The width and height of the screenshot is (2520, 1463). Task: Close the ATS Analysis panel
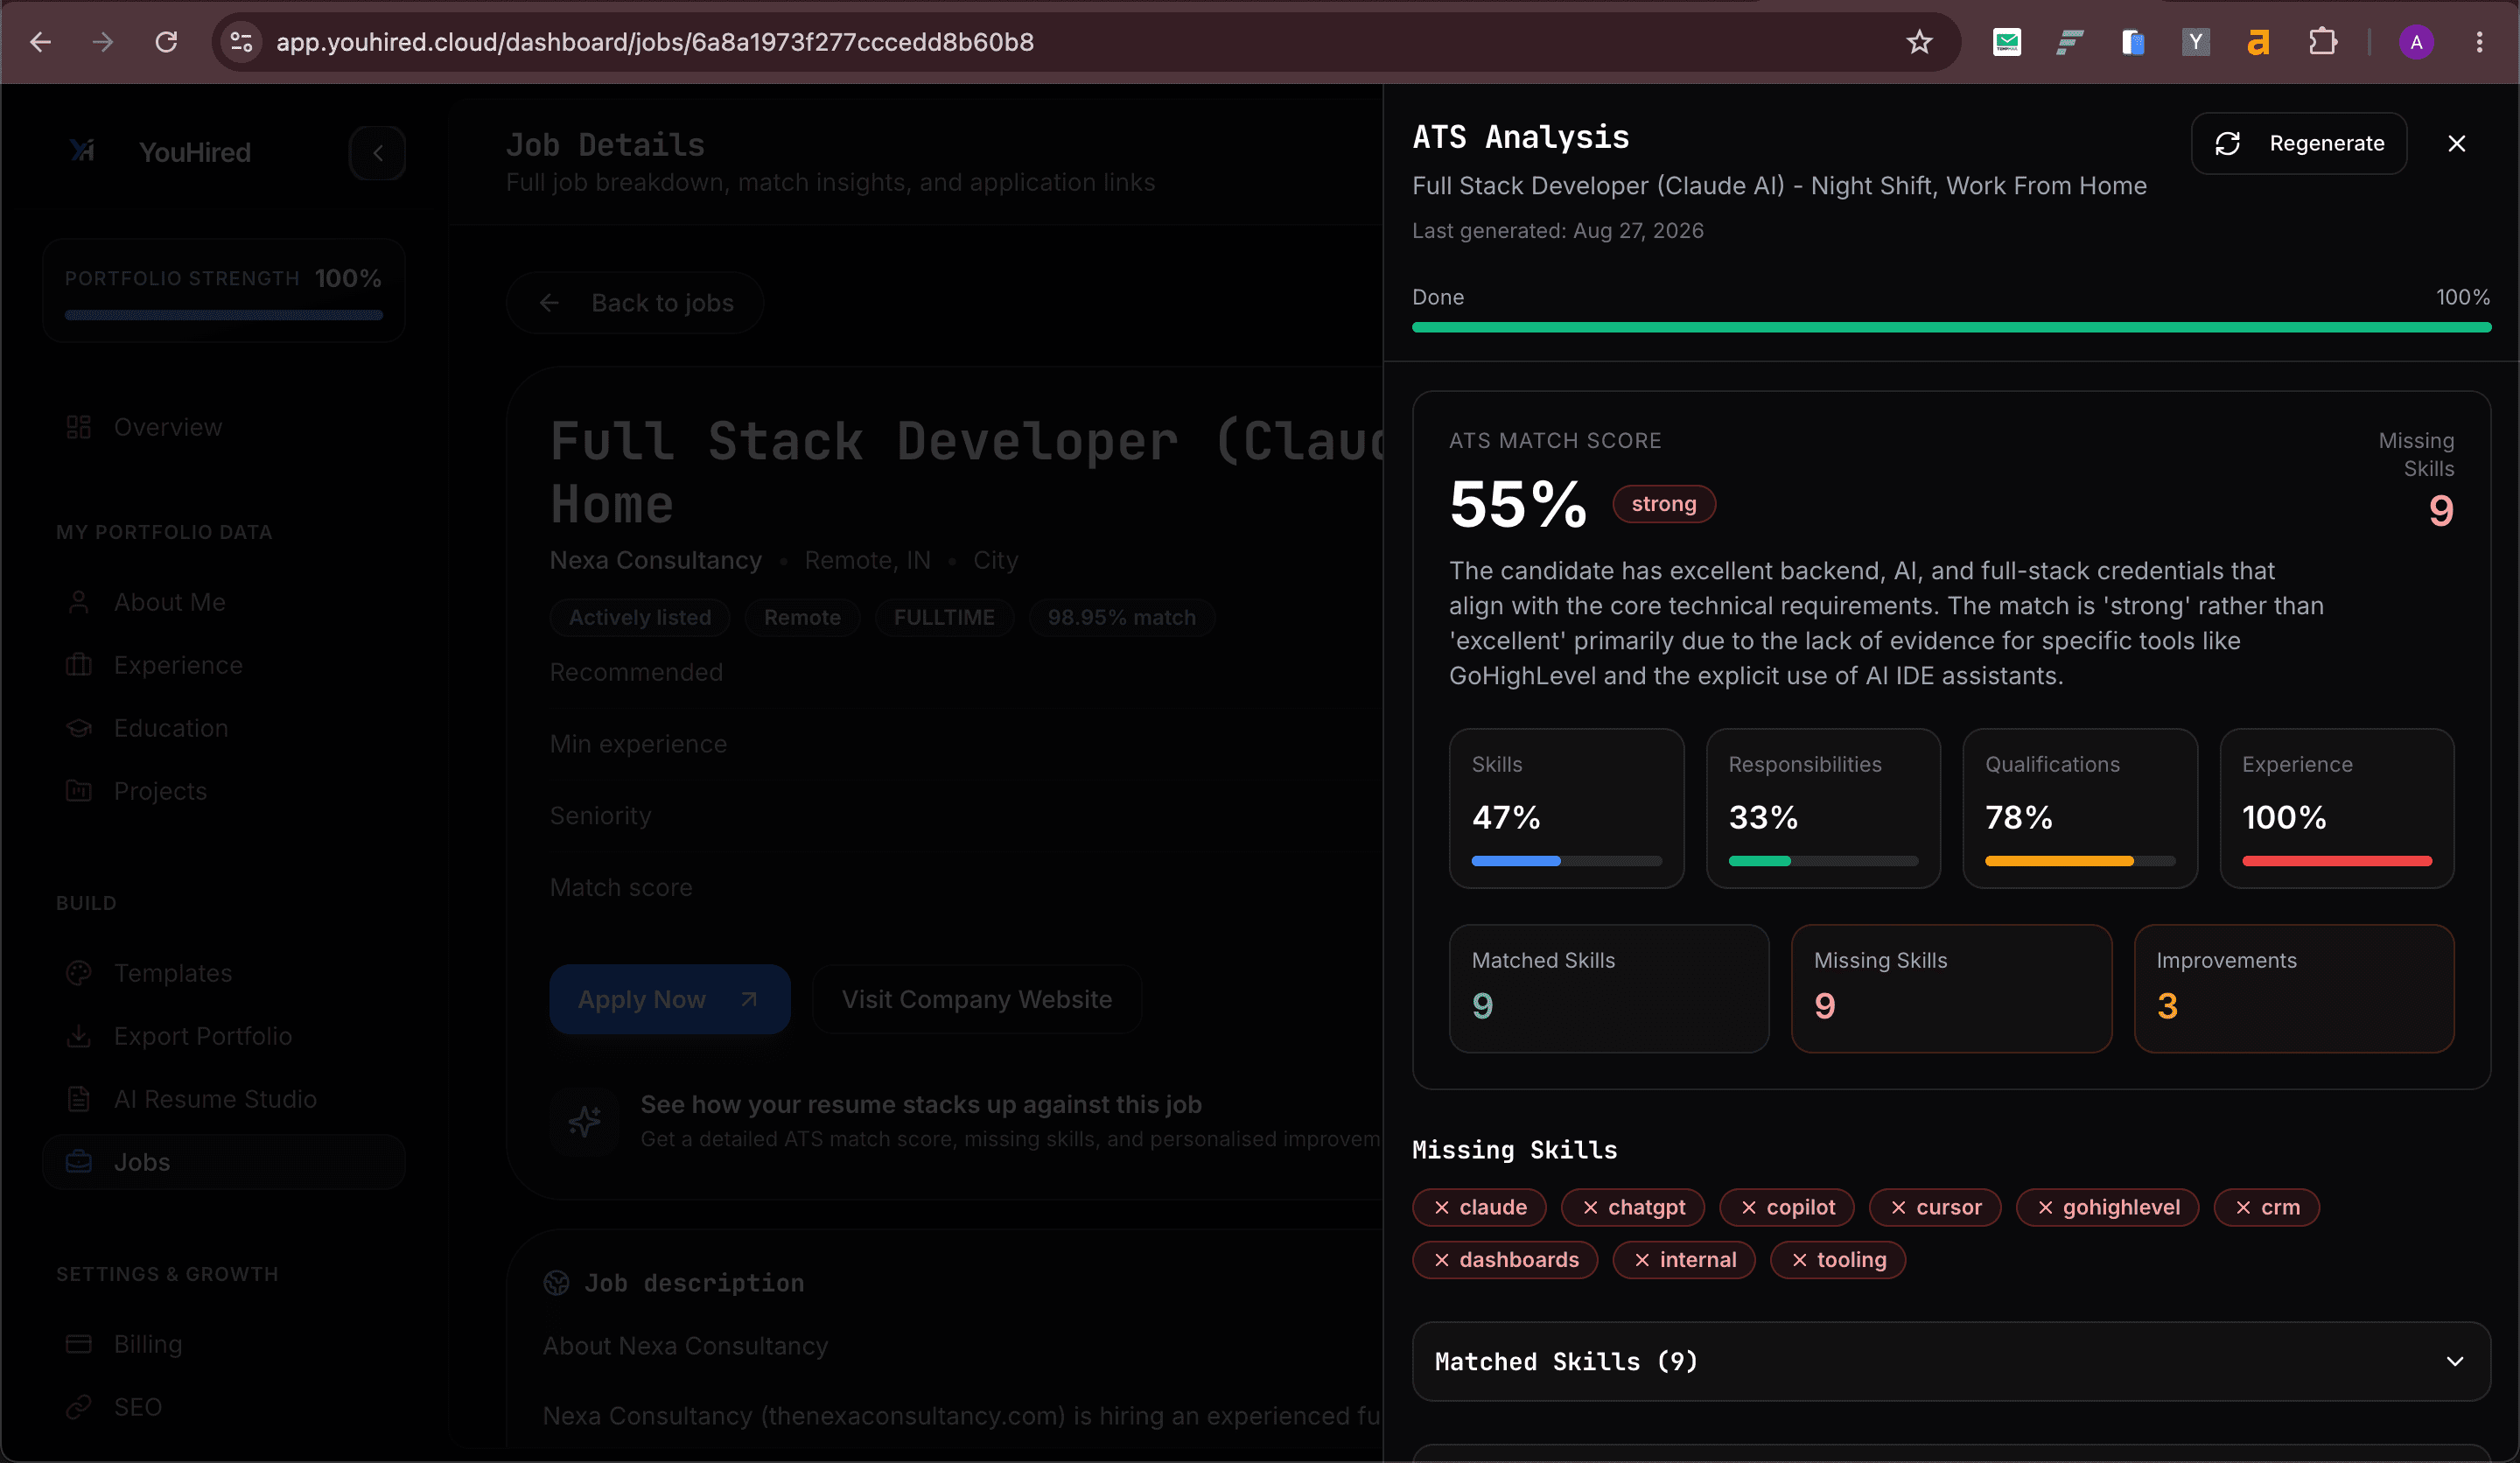2456,144
